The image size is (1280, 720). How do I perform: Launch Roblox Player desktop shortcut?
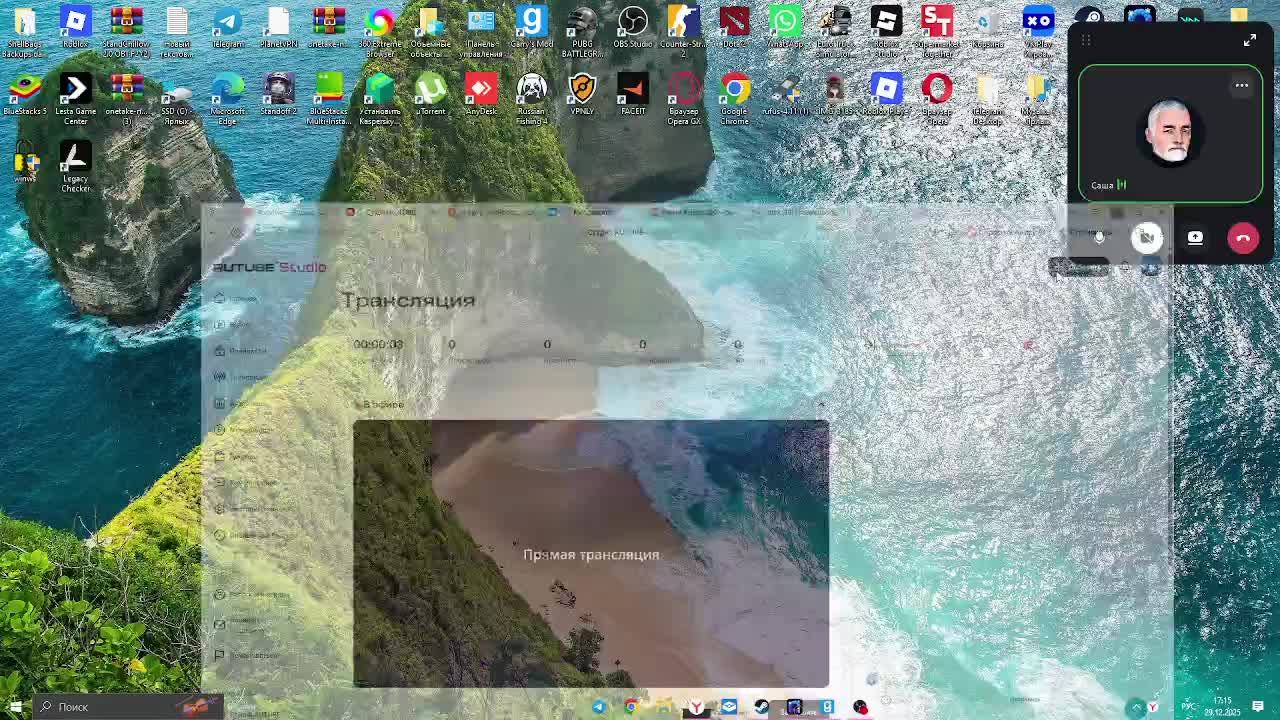click(x=886, y=95)
